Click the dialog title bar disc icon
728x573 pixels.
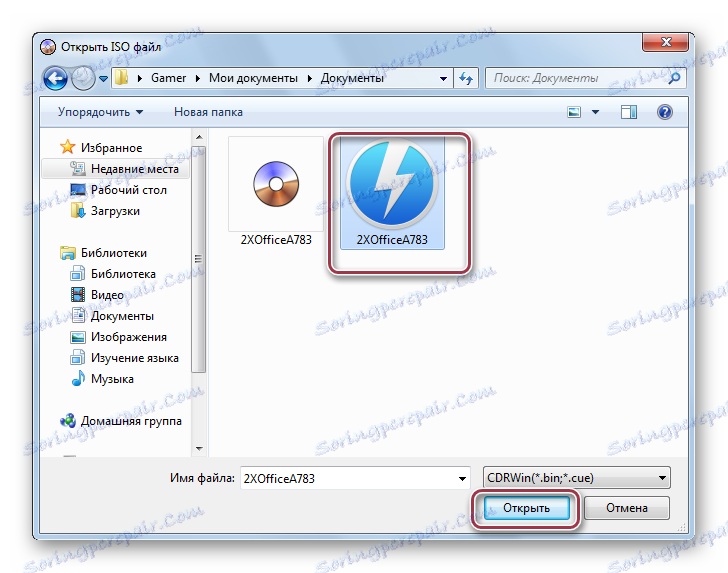48,47
